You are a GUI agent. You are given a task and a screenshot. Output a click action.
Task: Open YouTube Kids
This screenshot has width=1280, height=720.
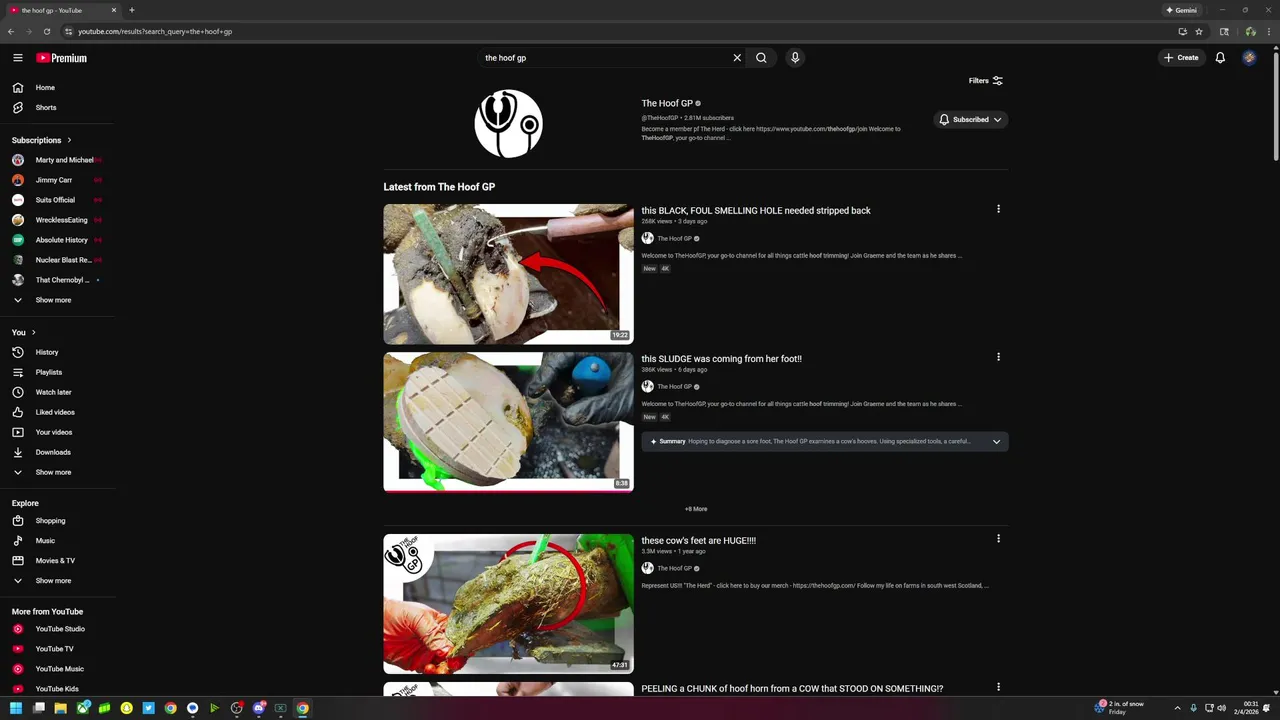click(57, 689)
